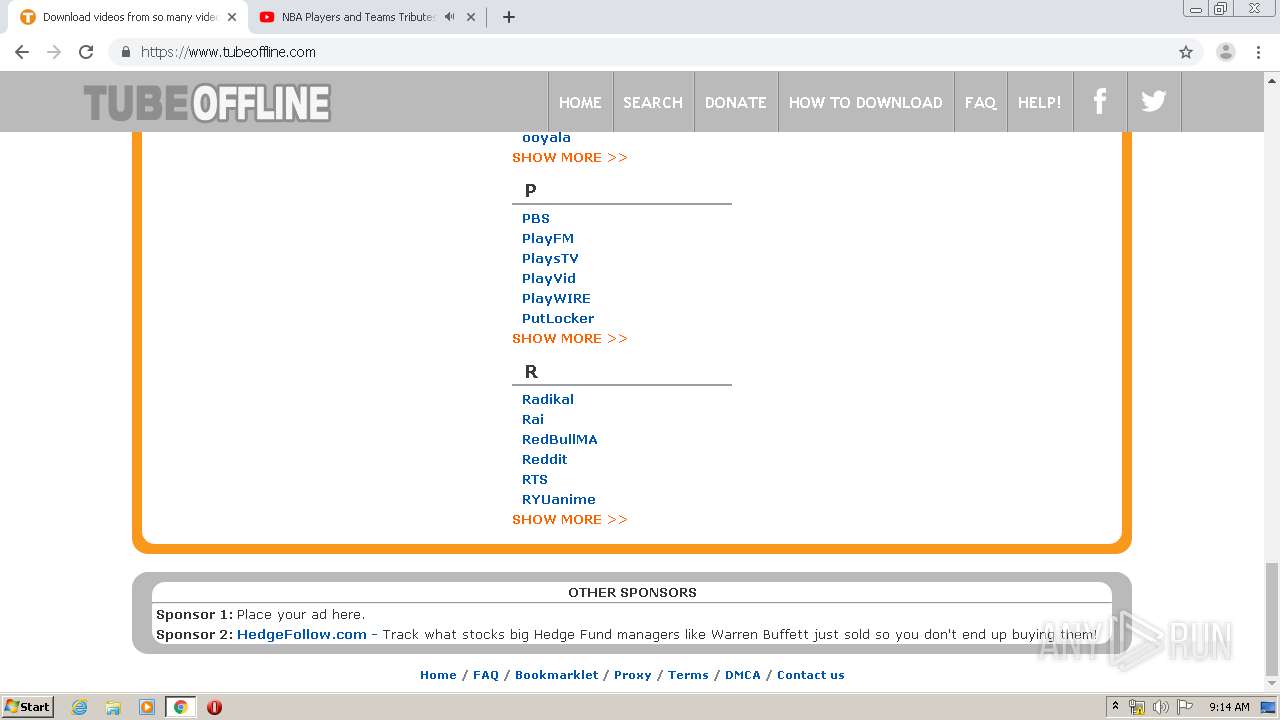Open the ooyala site link
This screenshot has width=1280, height=720.
coord(546,138)
